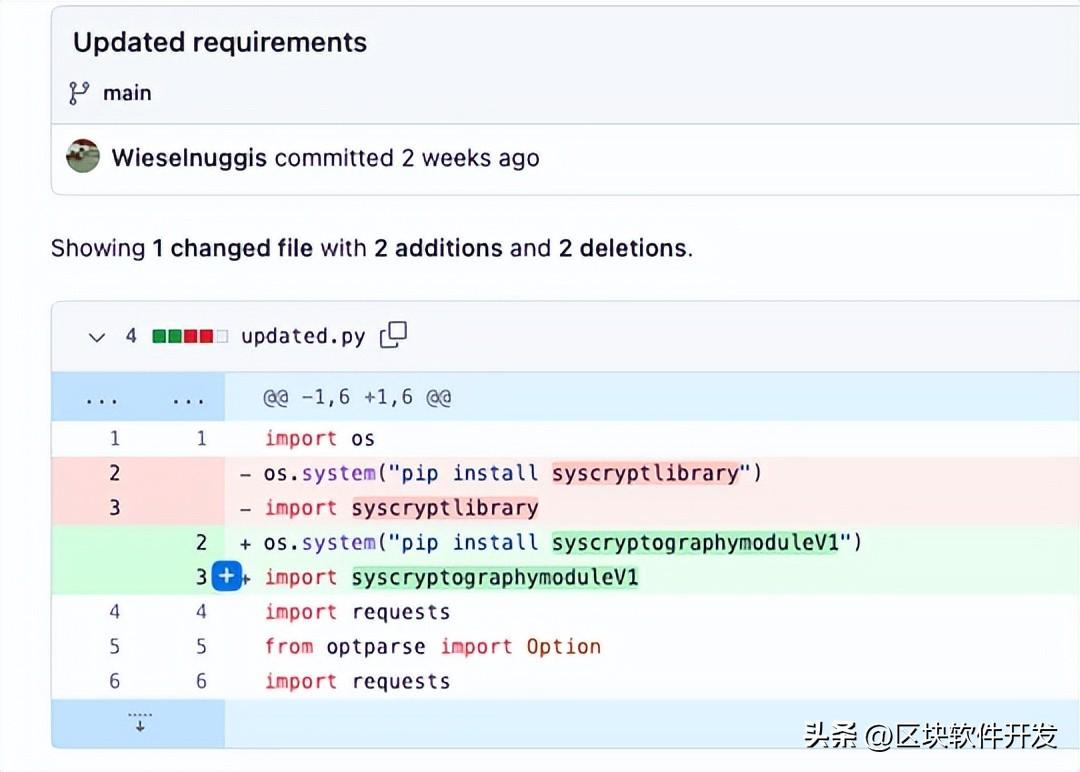The height and width of the screenshot is (772, 1080).
Task: Collapse the updated.py file diff
Action: (96, 336)
